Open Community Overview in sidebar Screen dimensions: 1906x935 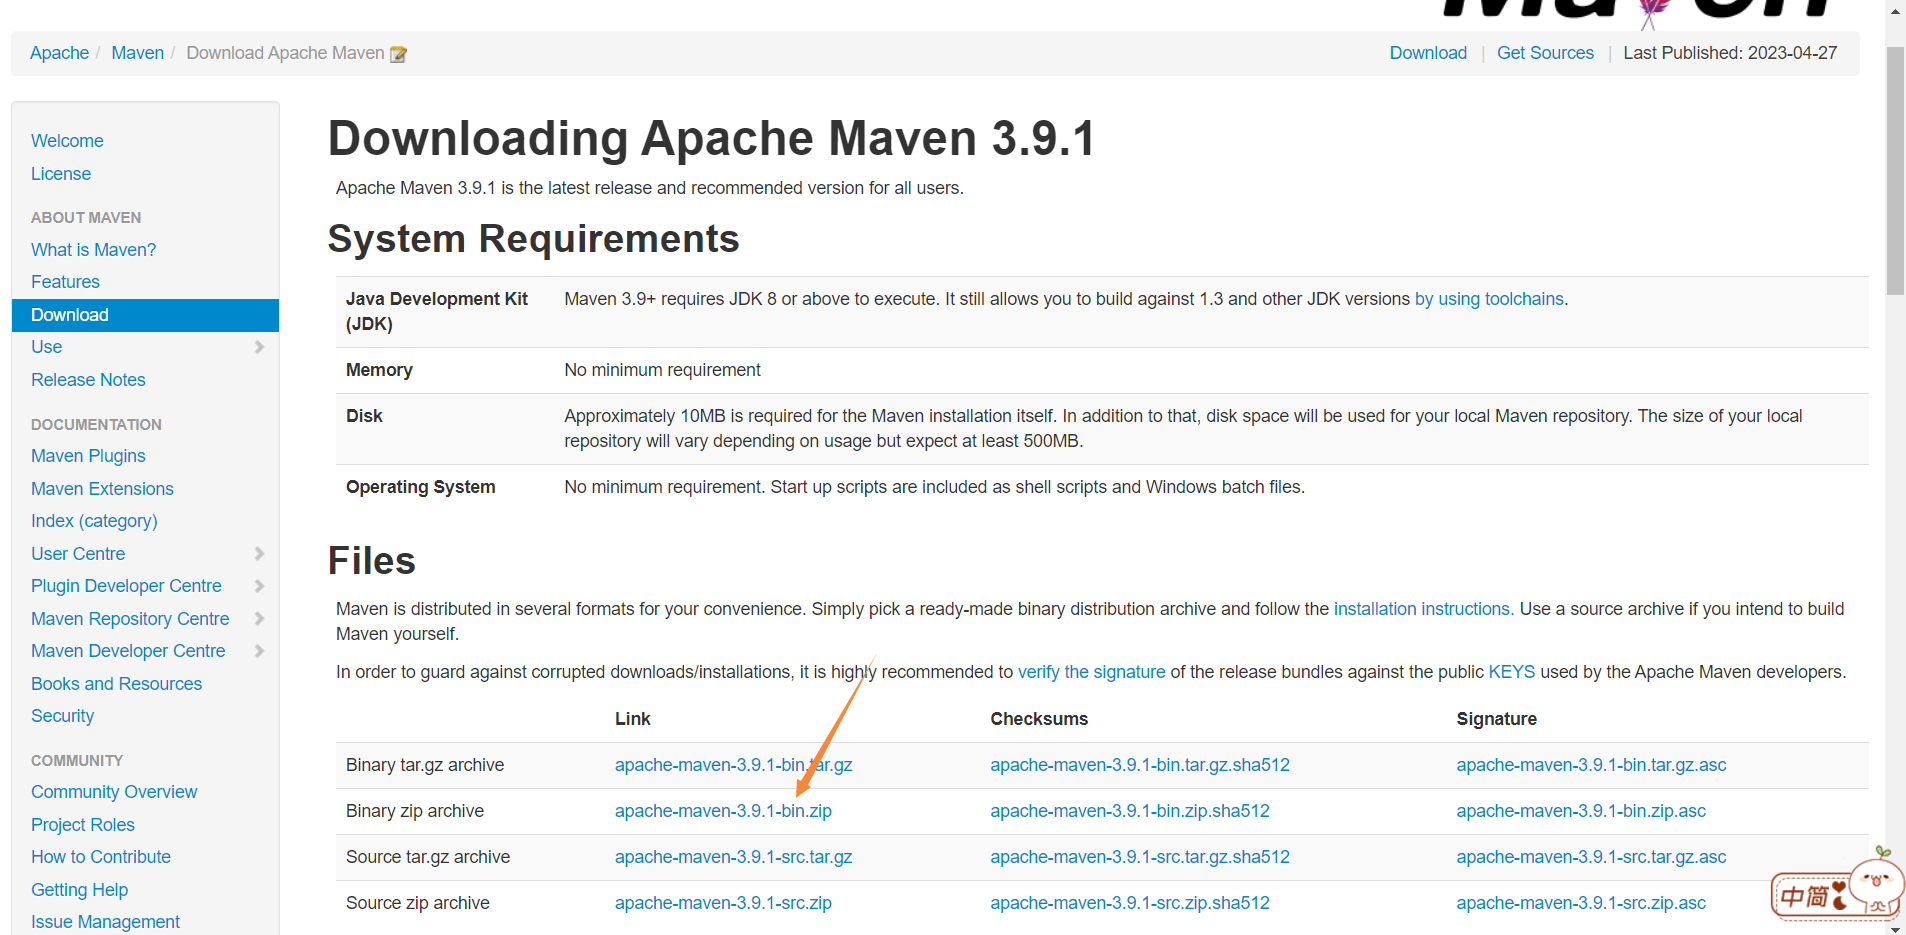coord(114,792)
